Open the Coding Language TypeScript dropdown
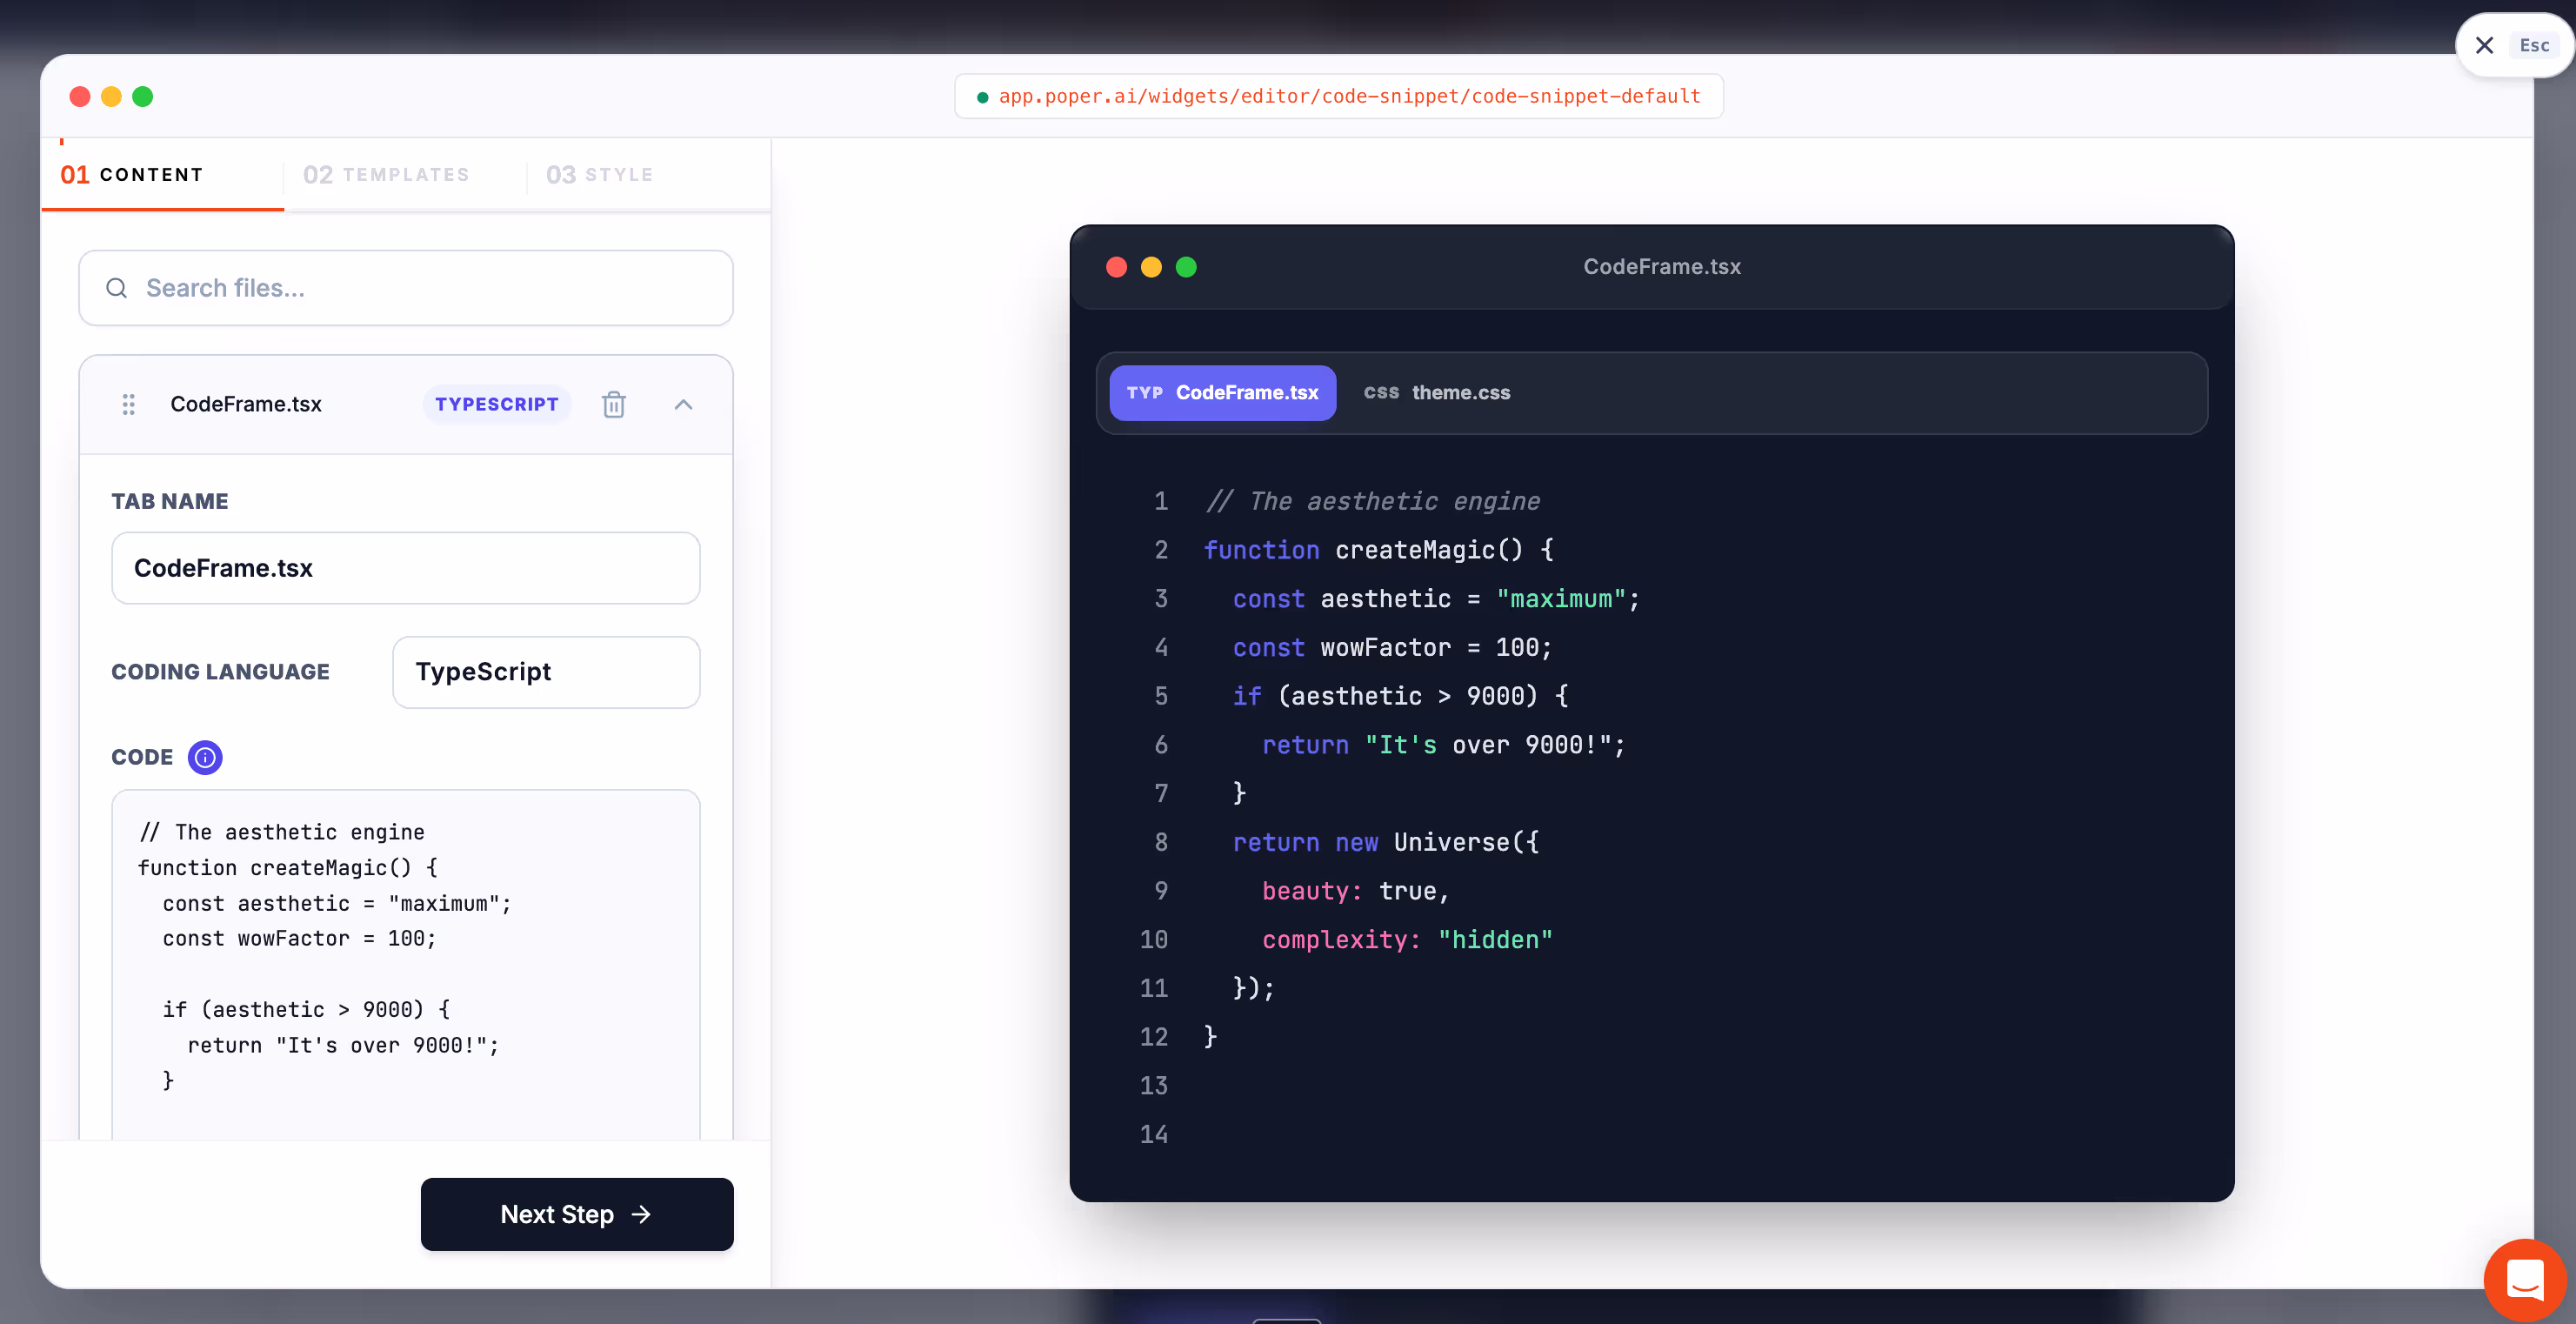 (x=546, y=672)
